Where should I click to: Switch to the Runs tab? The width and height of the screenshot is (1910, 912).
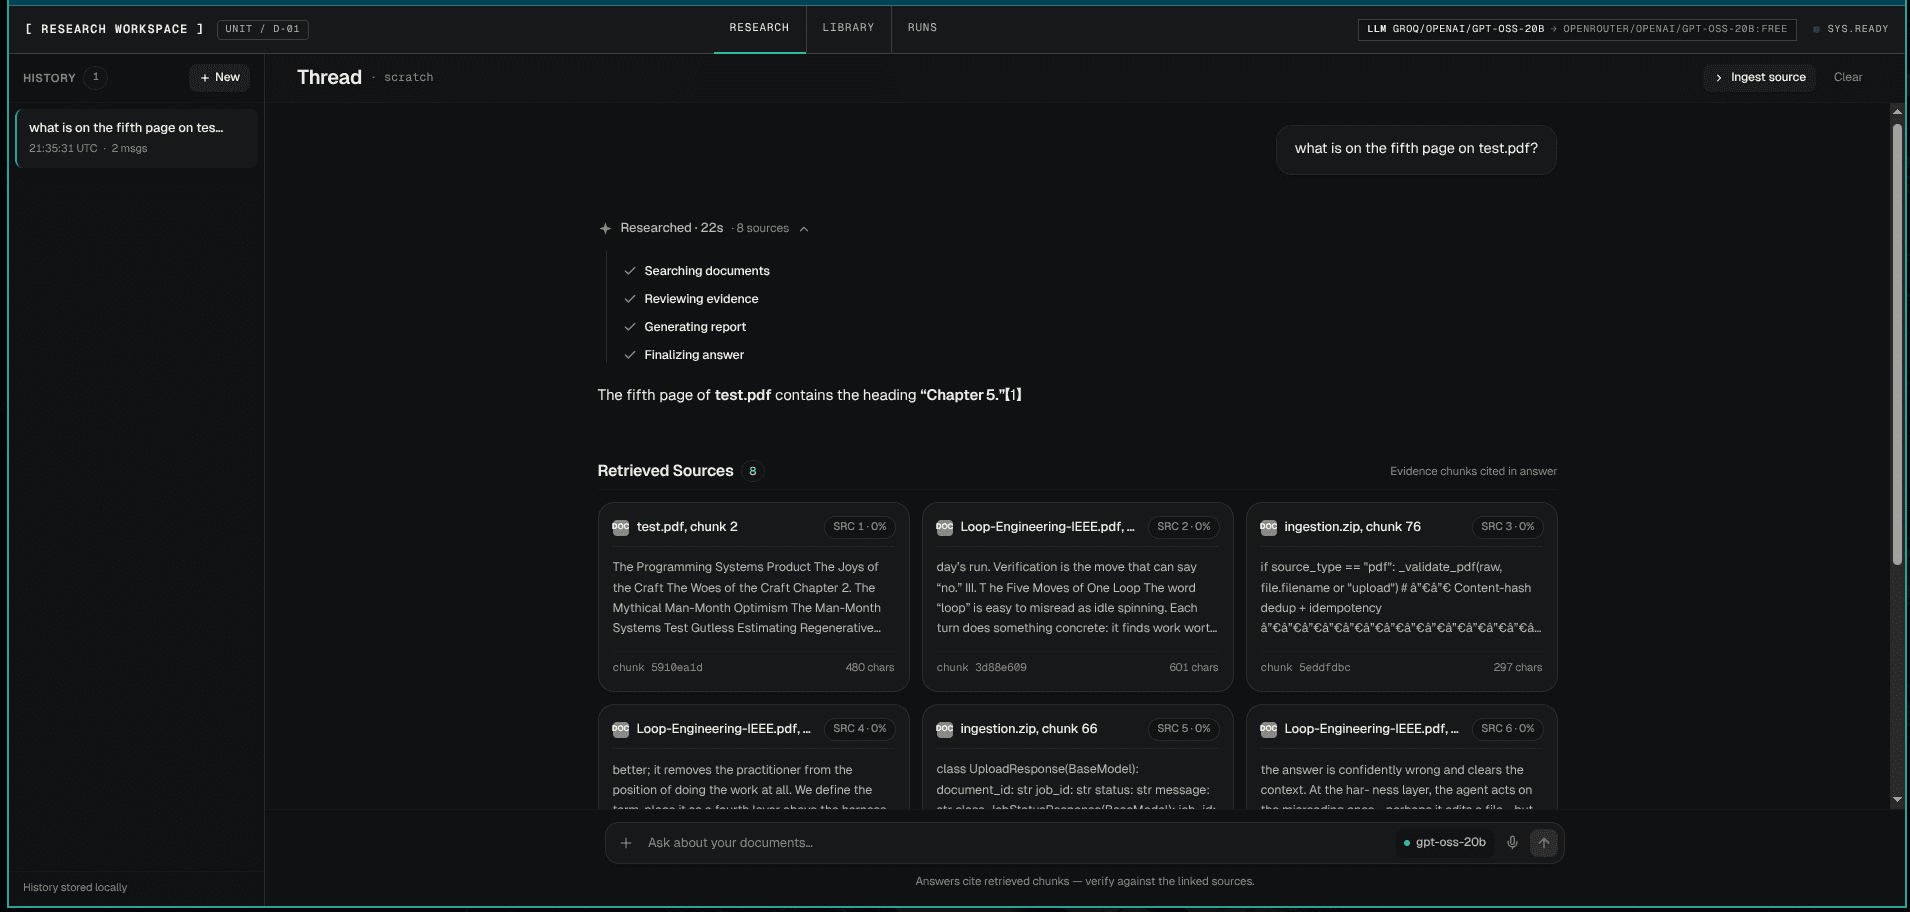(922, 28)
